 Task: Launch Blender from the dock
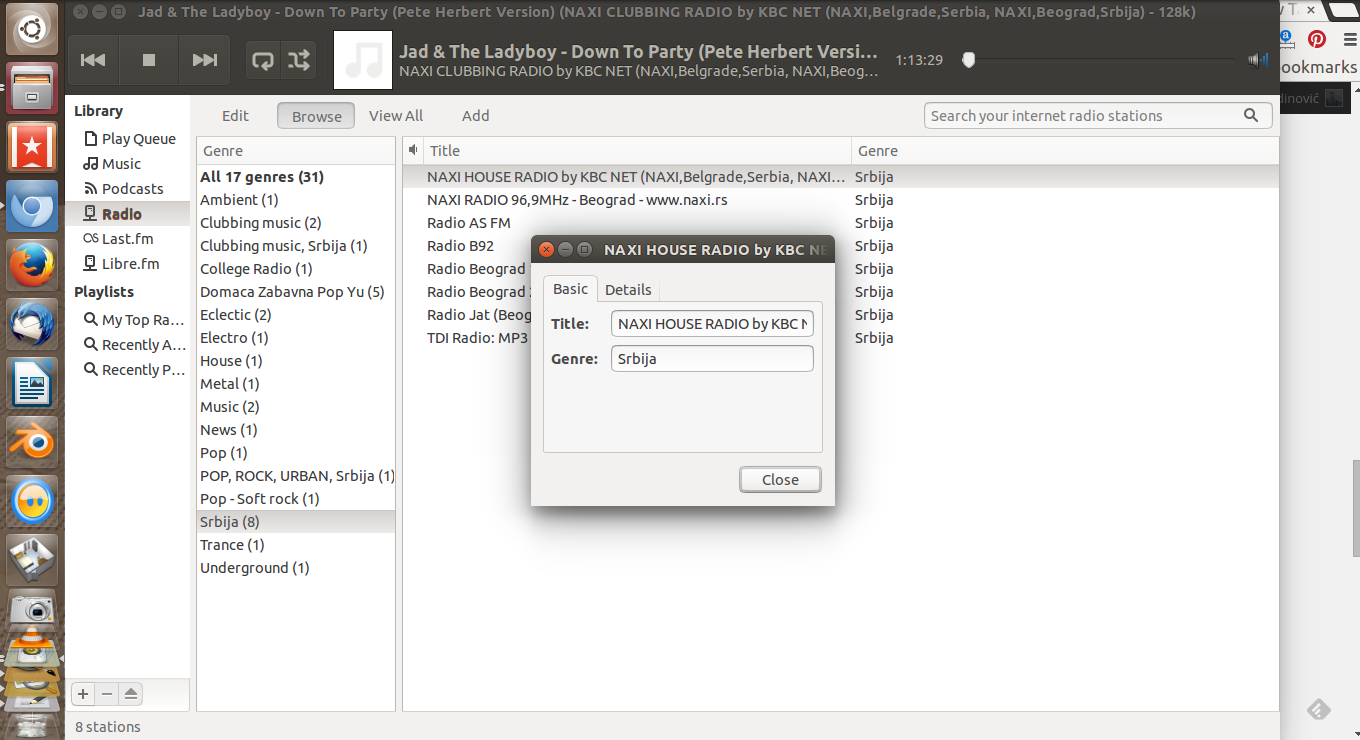(x=32, y=441)
